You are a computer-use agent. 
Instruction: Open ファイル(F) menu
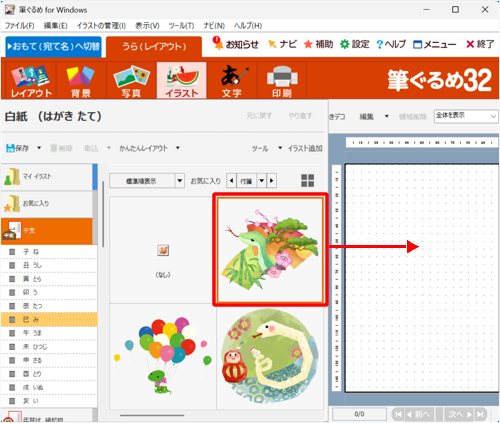coord(20,26)
